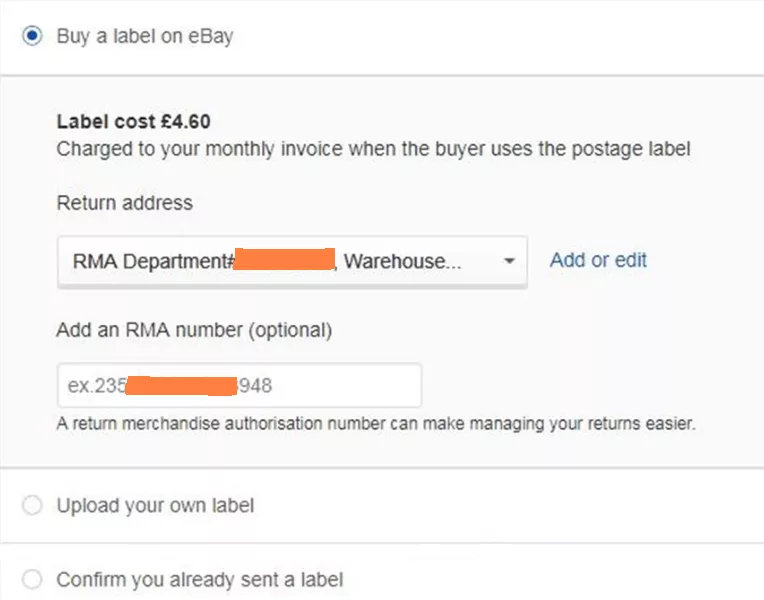The width and height of the screenshot is (764, 600).
Task: Click the return merchandise authorisation helper text
Action: coord(375,424)
